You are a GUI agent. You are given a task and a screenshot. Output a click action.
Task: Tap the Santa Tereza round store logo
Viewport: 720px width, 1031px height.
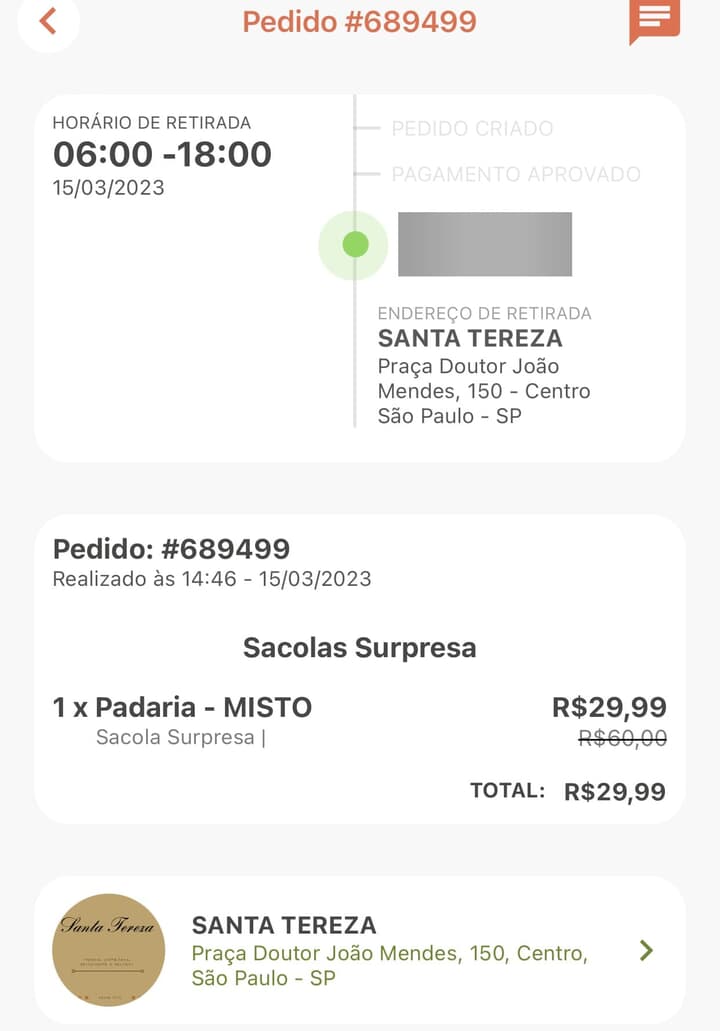108,949
